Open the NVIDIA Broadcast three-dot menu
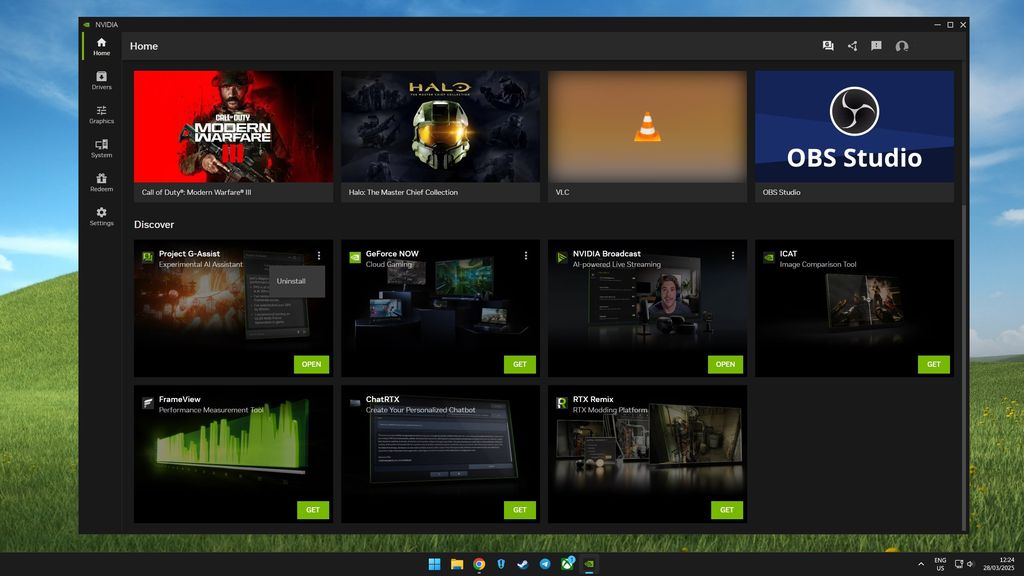The image size is (1024, 576). point(732,256)
